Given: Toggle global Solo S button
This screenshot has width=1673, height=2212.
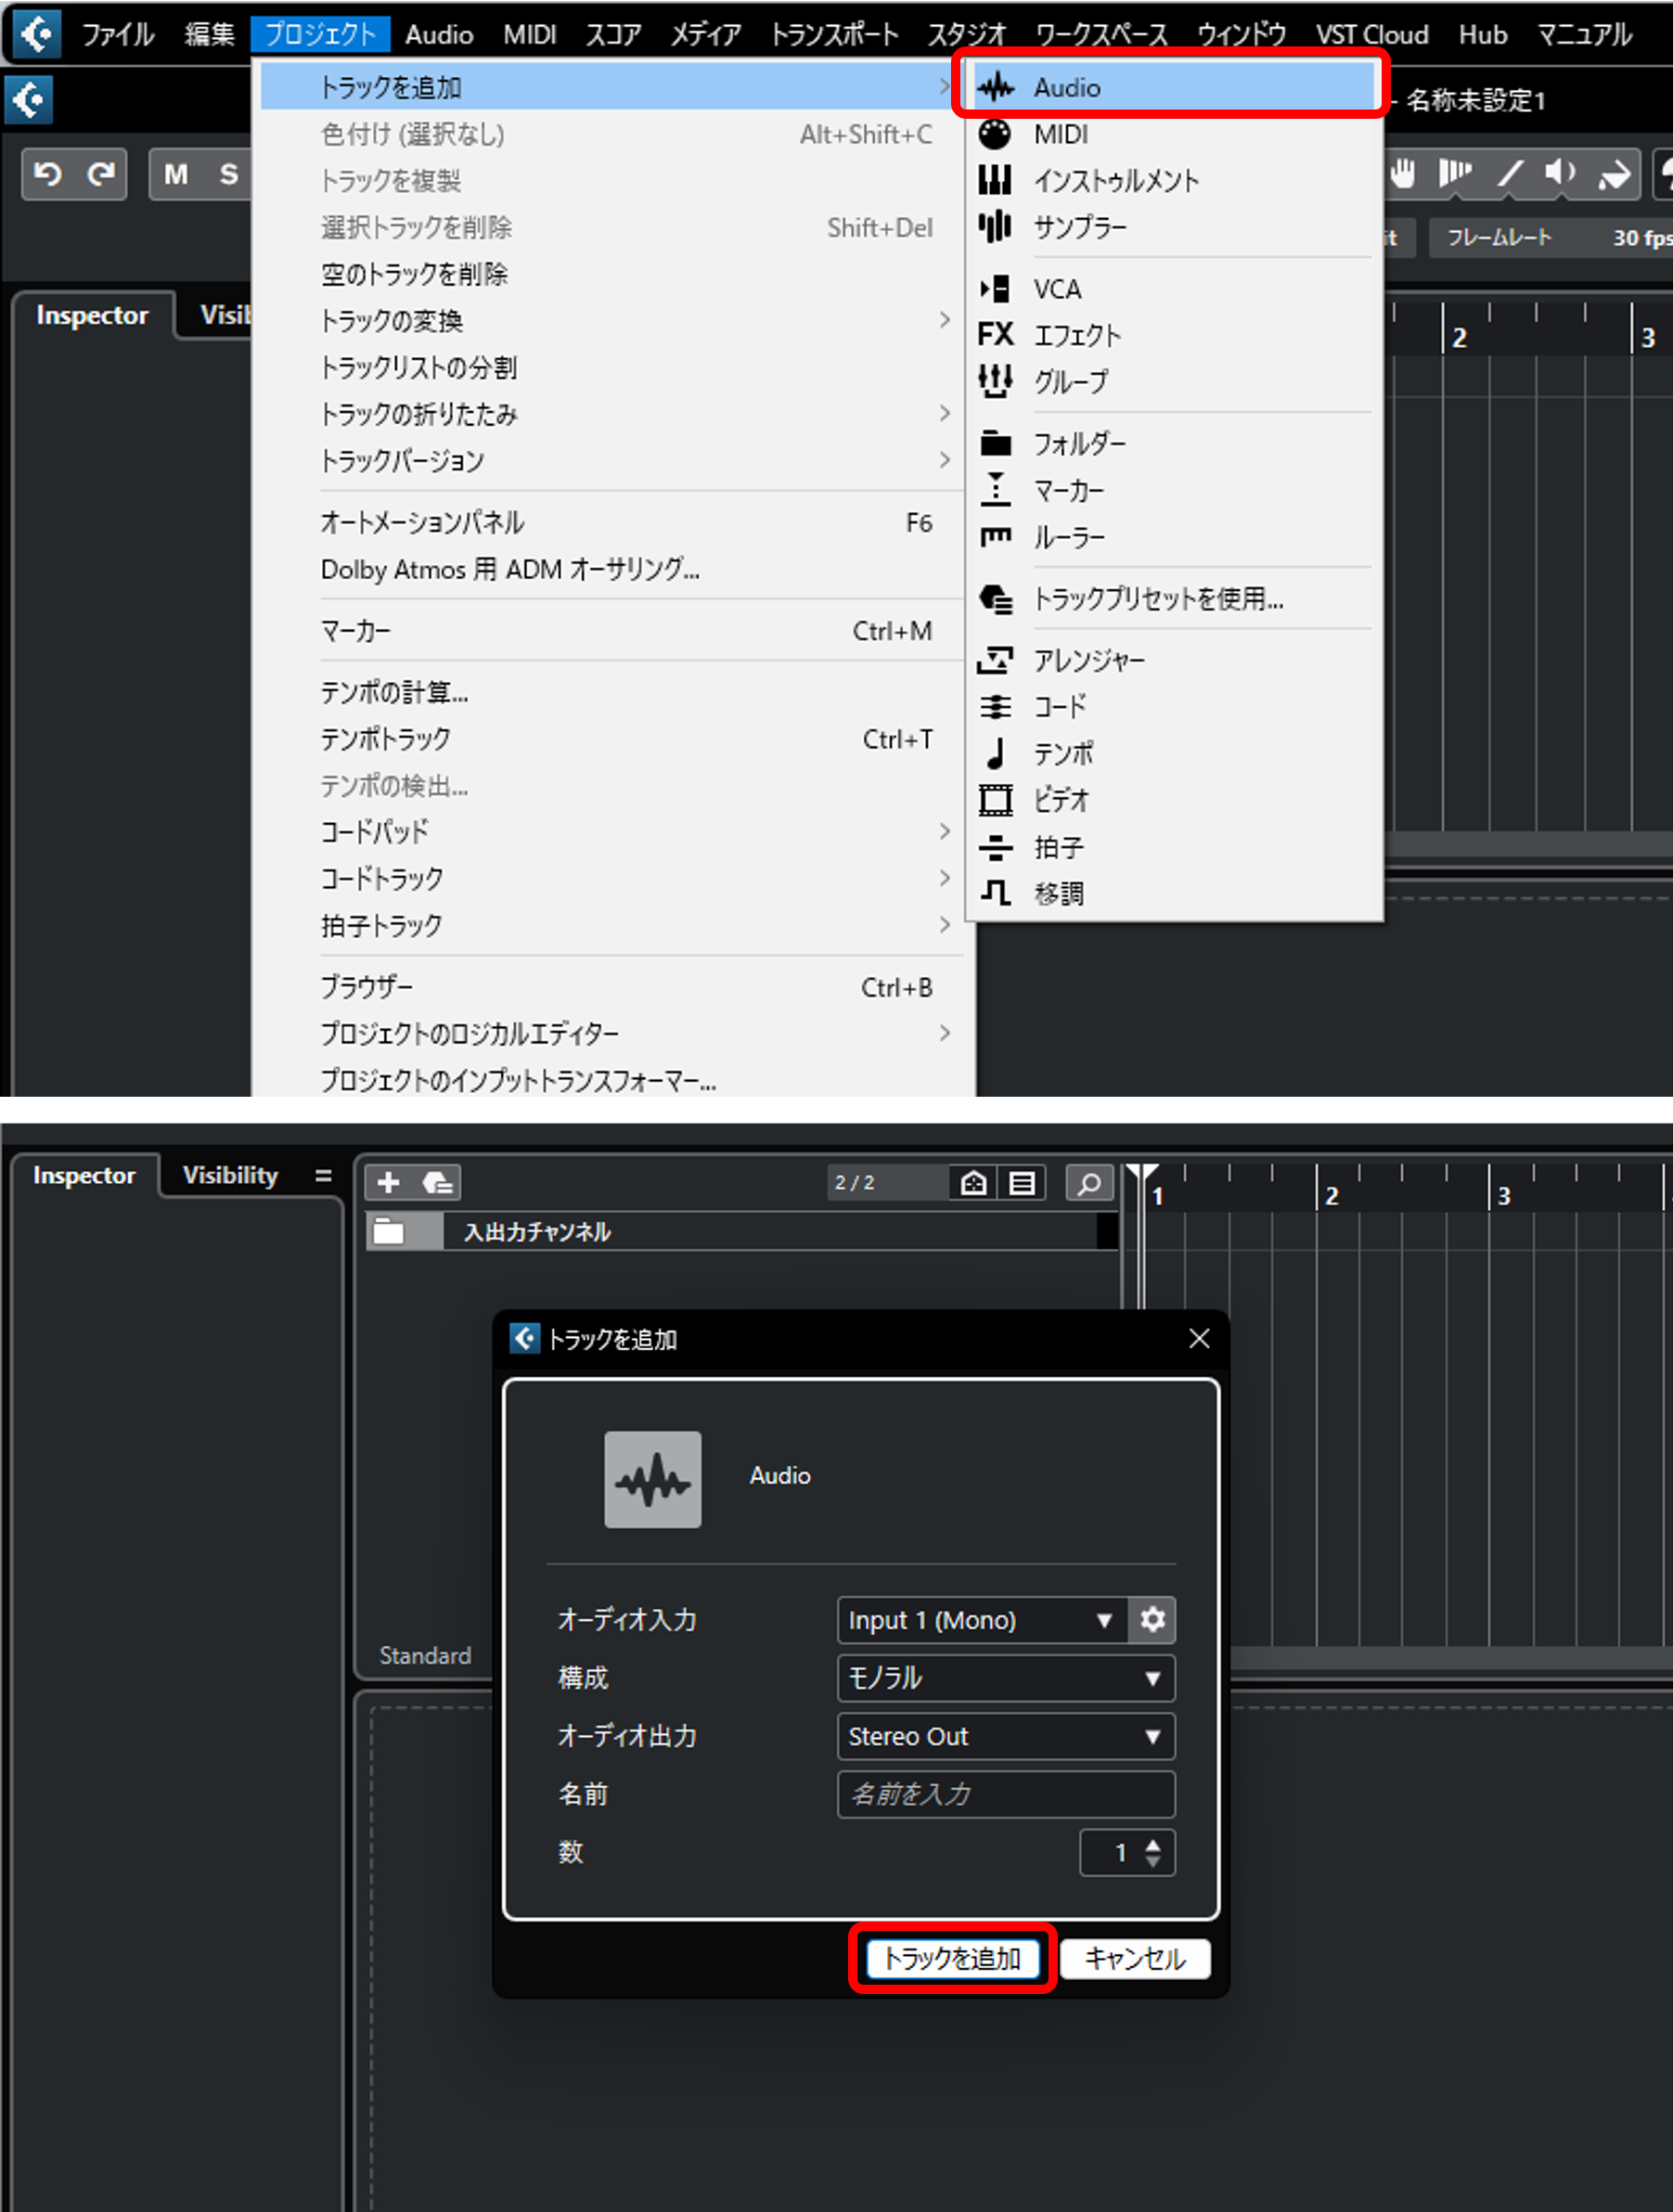Looking at the screenshot, I should click(x=229, y=174).
